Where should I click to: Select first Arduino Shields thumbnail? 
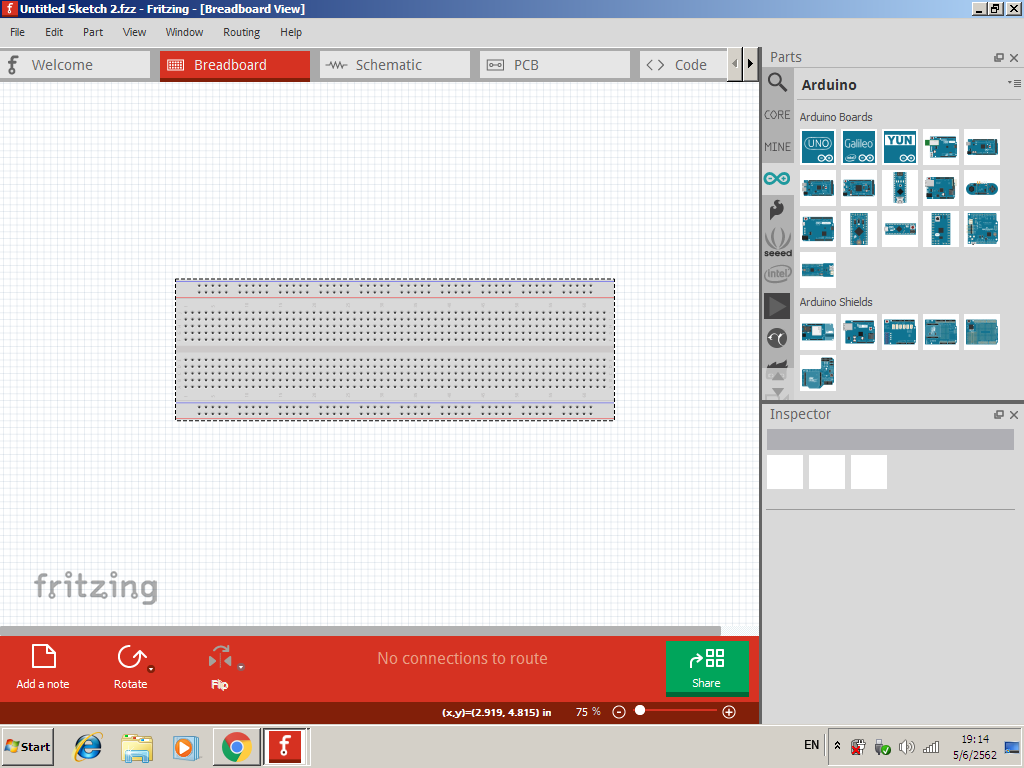818,332
